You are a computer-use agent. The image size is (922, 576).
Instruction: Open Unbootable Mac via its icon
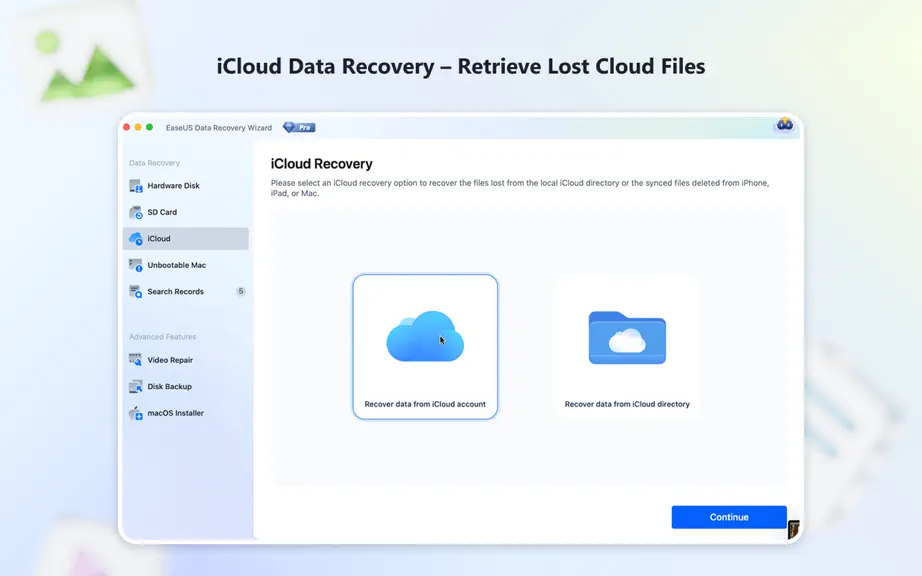point(136,265)
